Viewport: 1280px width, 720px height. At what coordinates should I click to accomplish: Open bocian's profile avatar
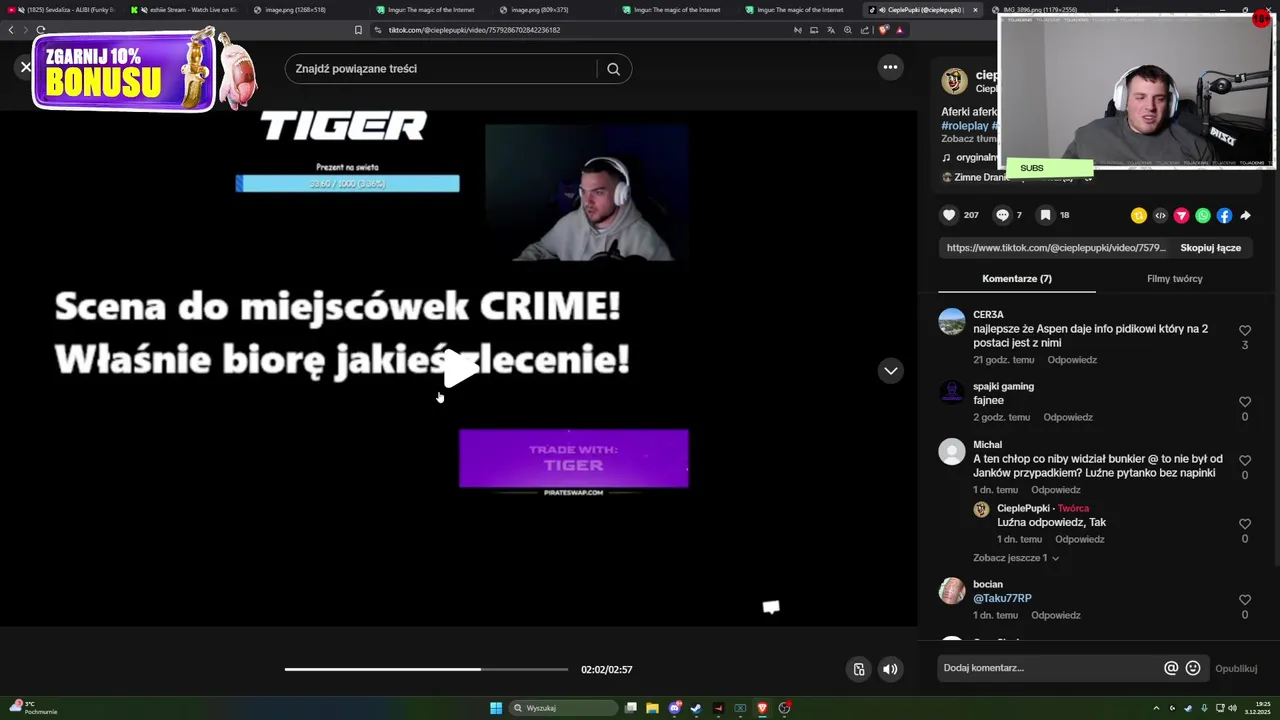[952, 591]
